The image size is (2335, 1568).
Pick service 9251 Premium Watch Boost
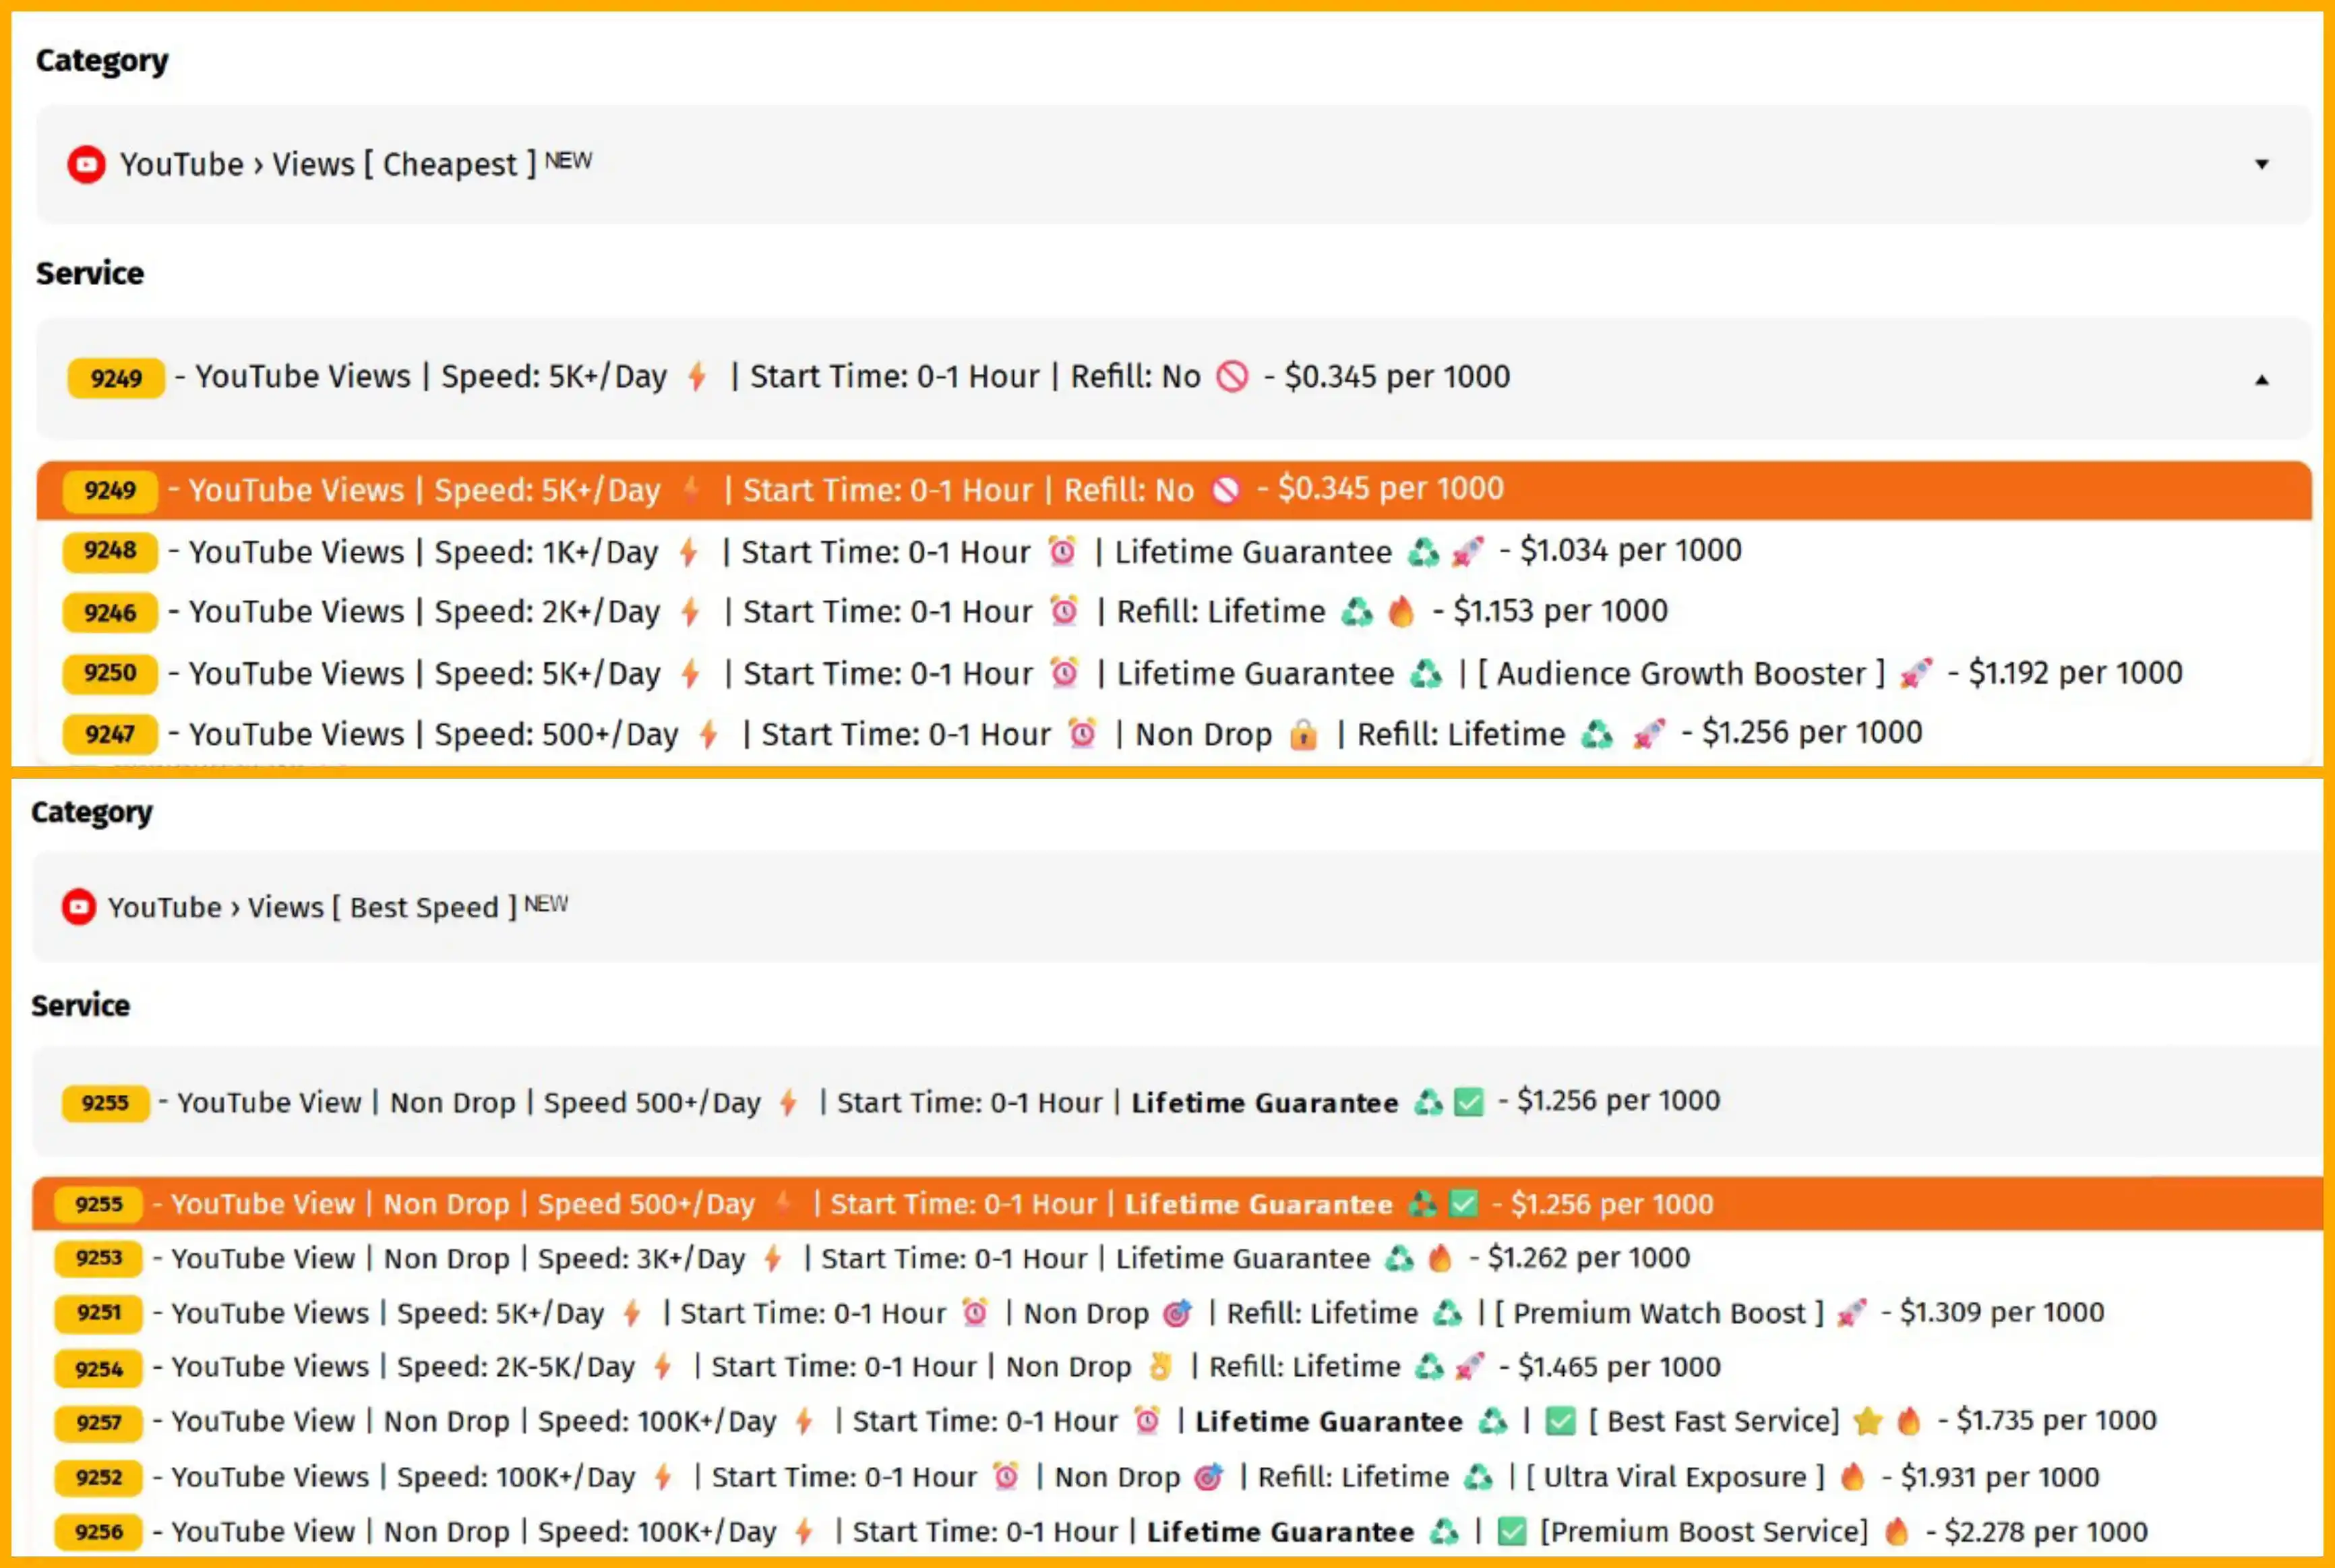coord(1177,1313)
